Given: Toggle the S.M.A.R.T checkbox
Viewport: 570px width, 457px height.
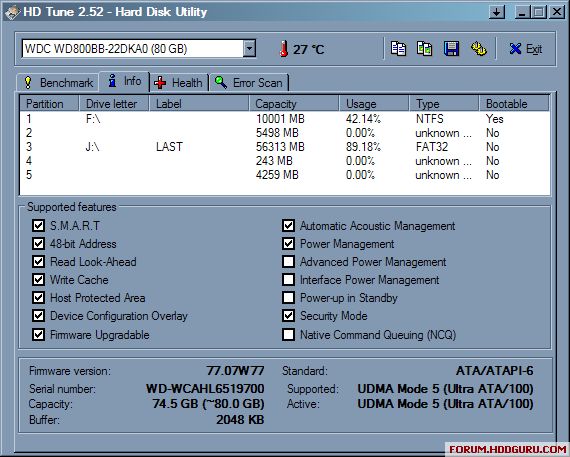Looking at the screenshot, I should pyautogui.click(x=39, y=225).
